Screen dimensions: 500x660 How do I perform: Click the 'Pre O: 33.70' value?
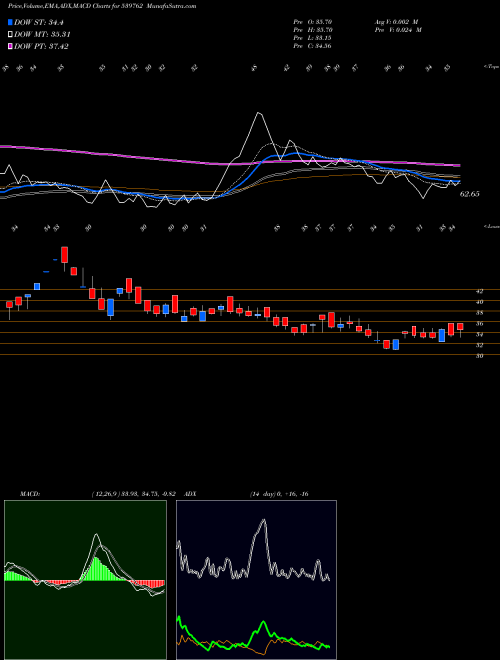[x=313, y=22]
